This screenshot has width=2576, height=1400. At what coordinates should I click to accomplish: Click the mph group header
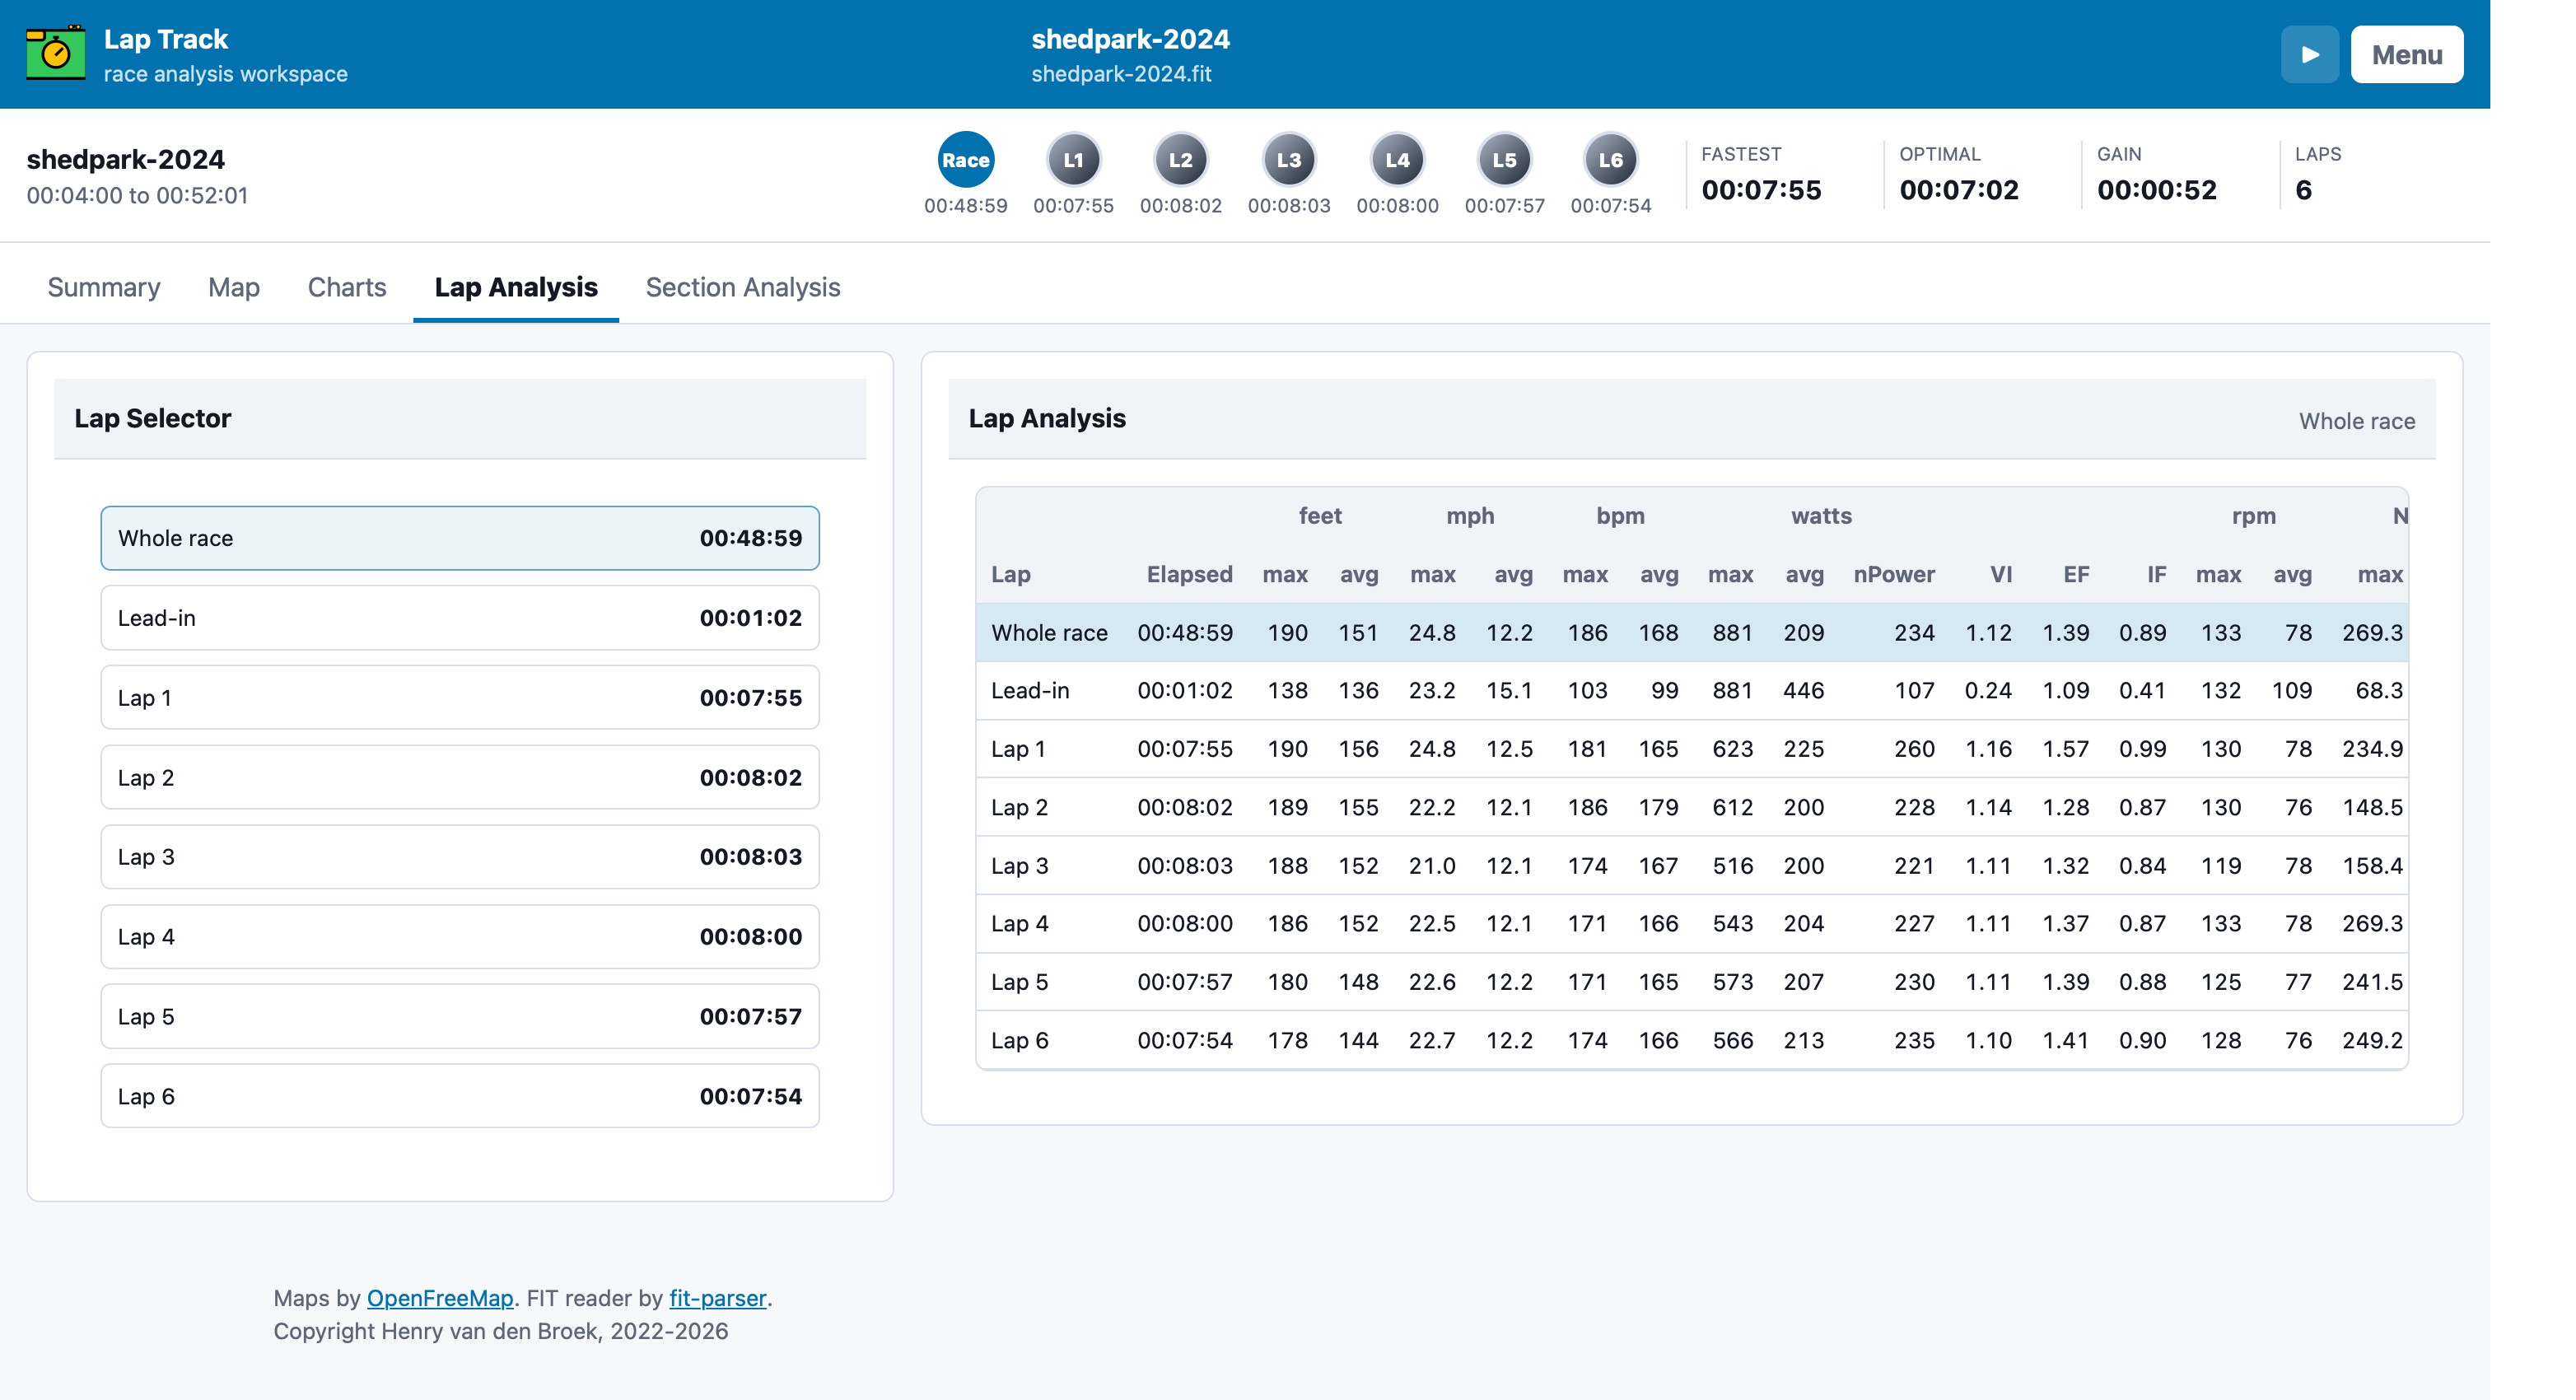click(x=1470, y=516)
